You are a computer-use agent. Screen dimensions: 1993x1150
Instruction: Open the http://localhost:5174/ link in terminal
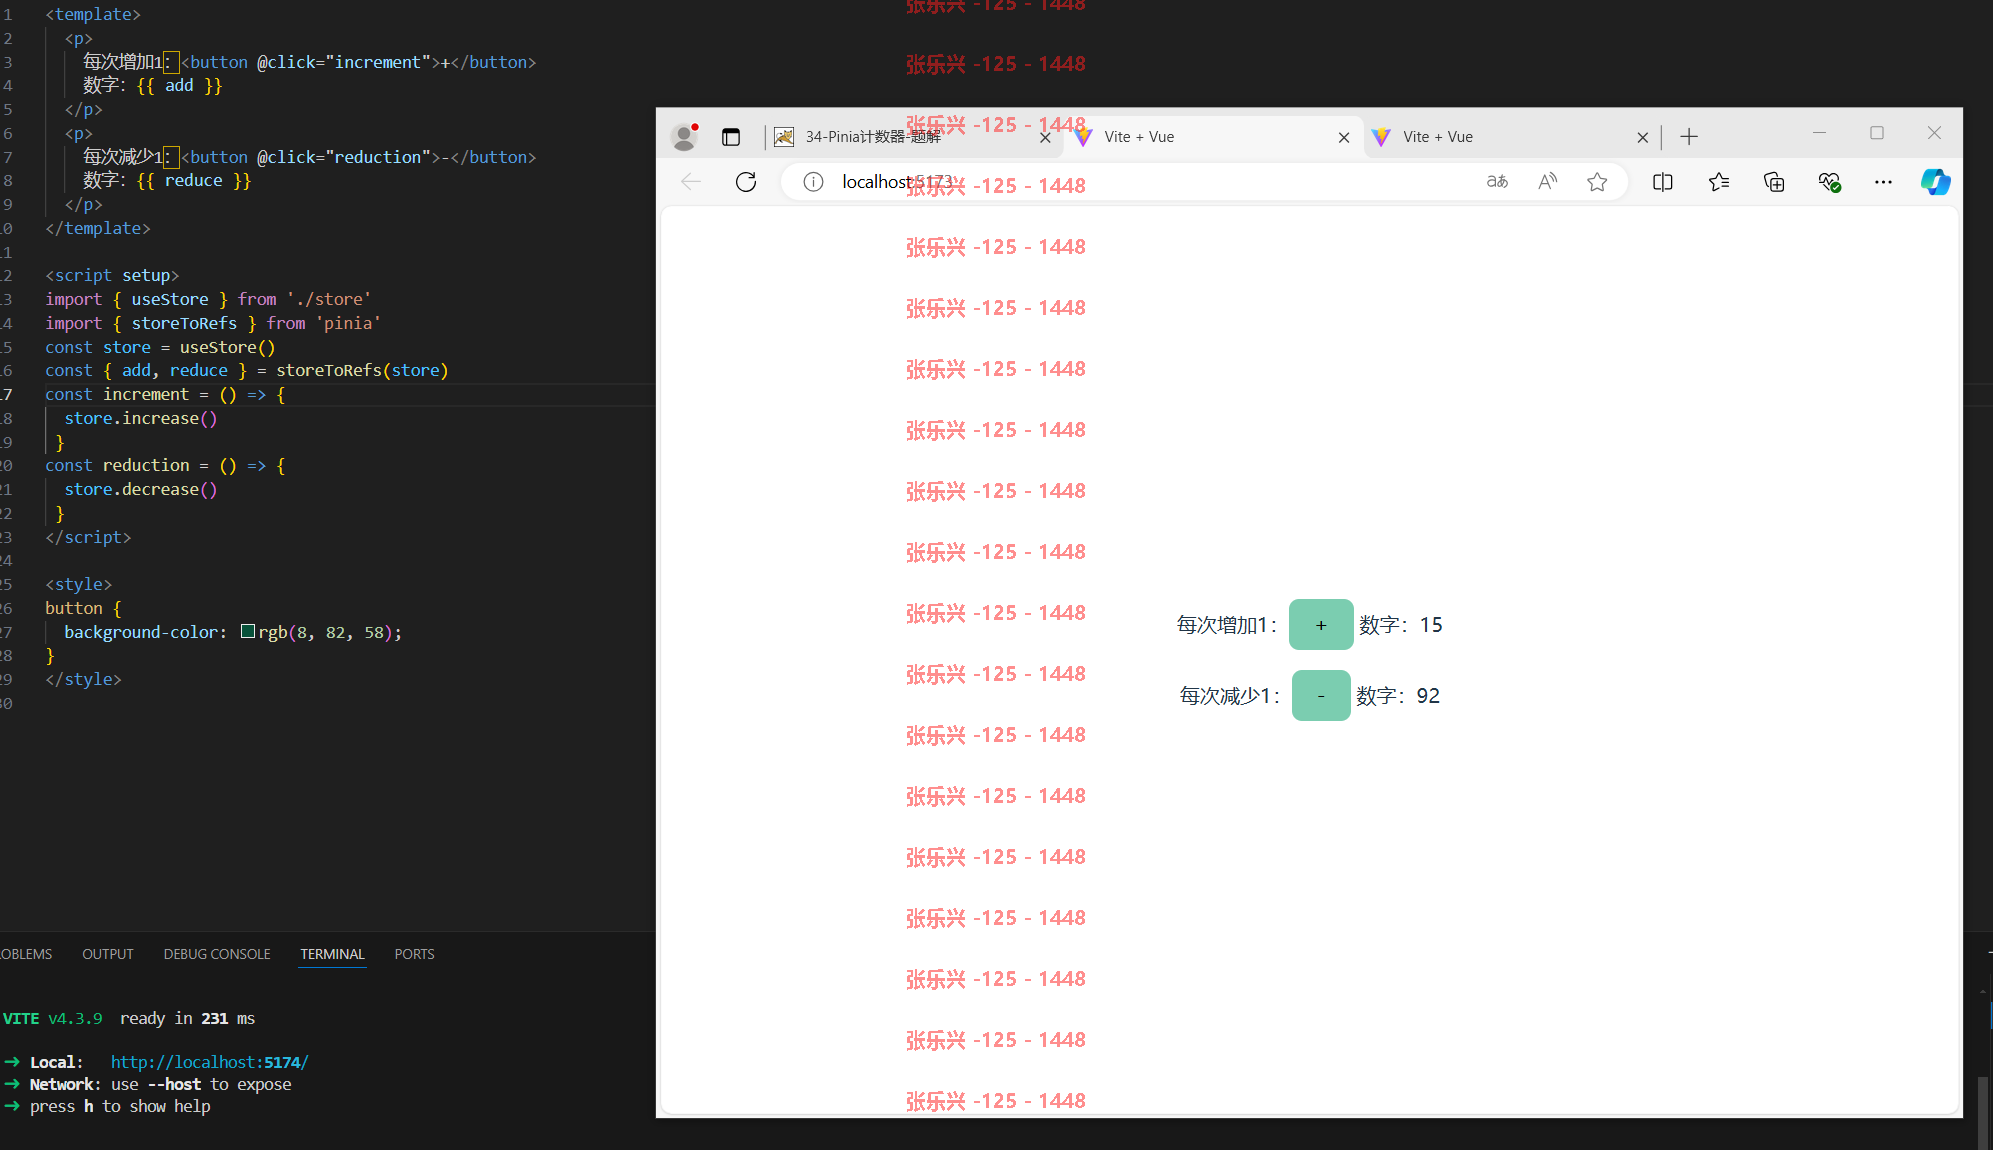[209, 1062]
